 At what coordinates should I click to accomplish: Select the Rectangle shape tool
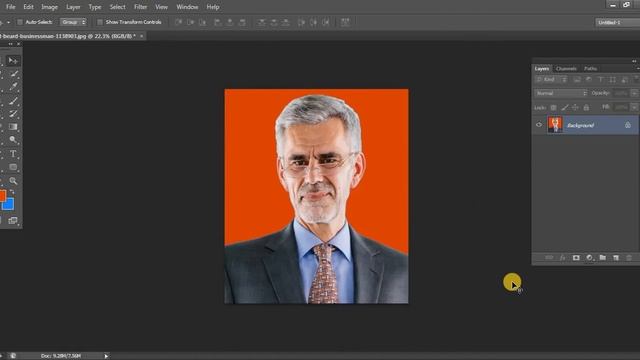click(x=13, y=167)
